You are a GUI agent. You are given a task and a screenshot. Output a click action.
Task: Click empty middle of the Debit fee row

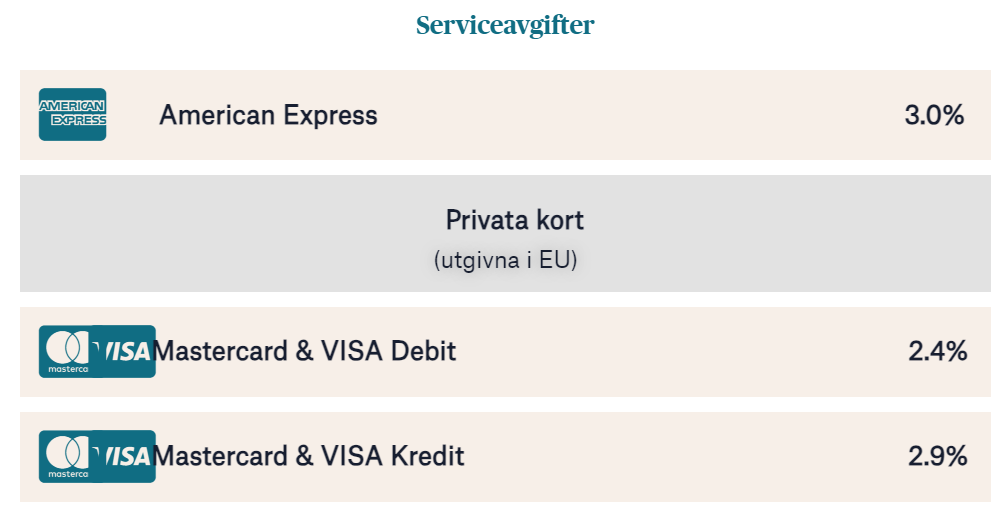pos(680,351)
